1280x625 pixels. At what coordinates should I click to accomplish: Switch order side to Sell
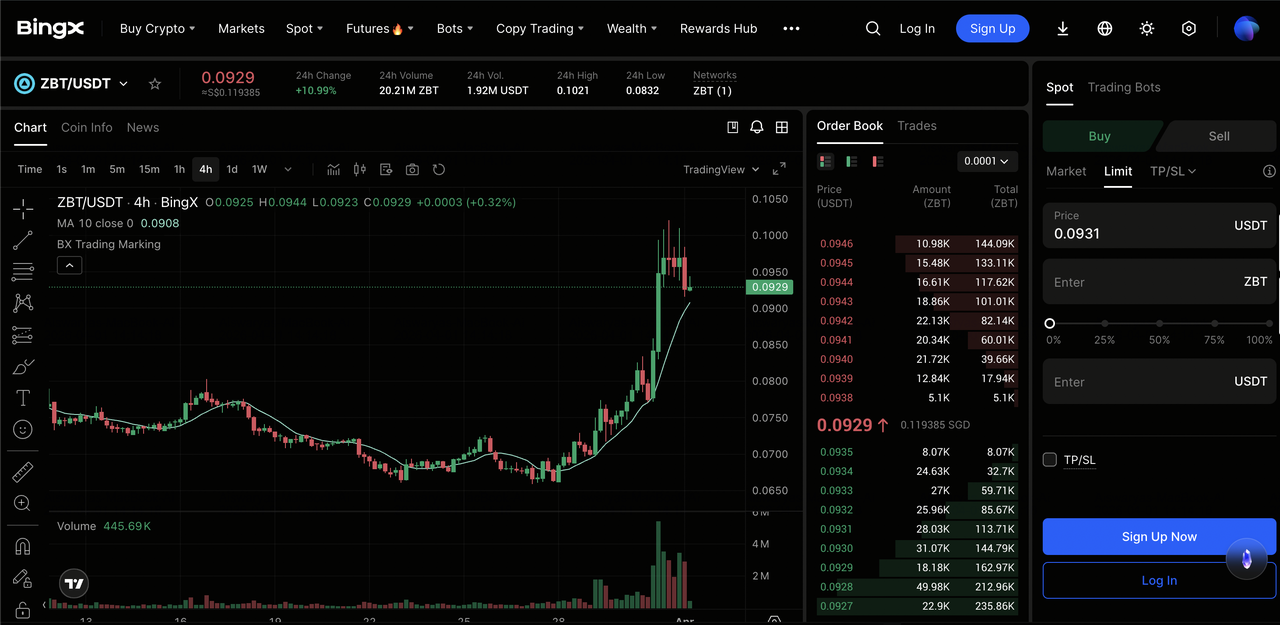pyautogui.click(x=1219, y=136)
